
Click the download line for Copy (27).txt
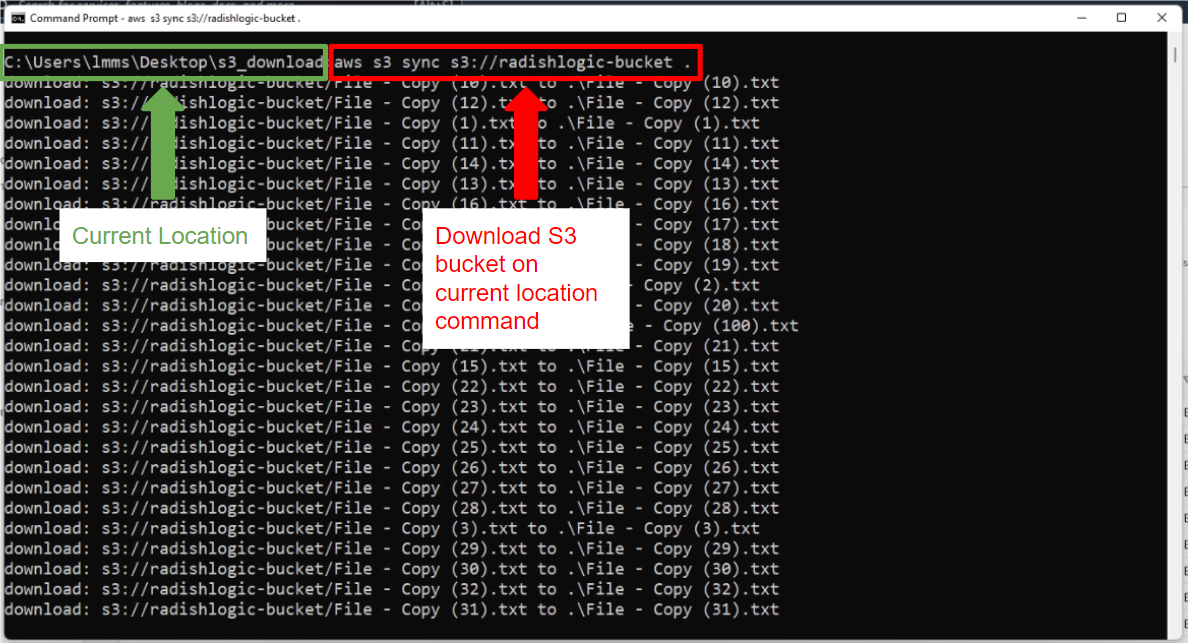click(x=392, y=488)
